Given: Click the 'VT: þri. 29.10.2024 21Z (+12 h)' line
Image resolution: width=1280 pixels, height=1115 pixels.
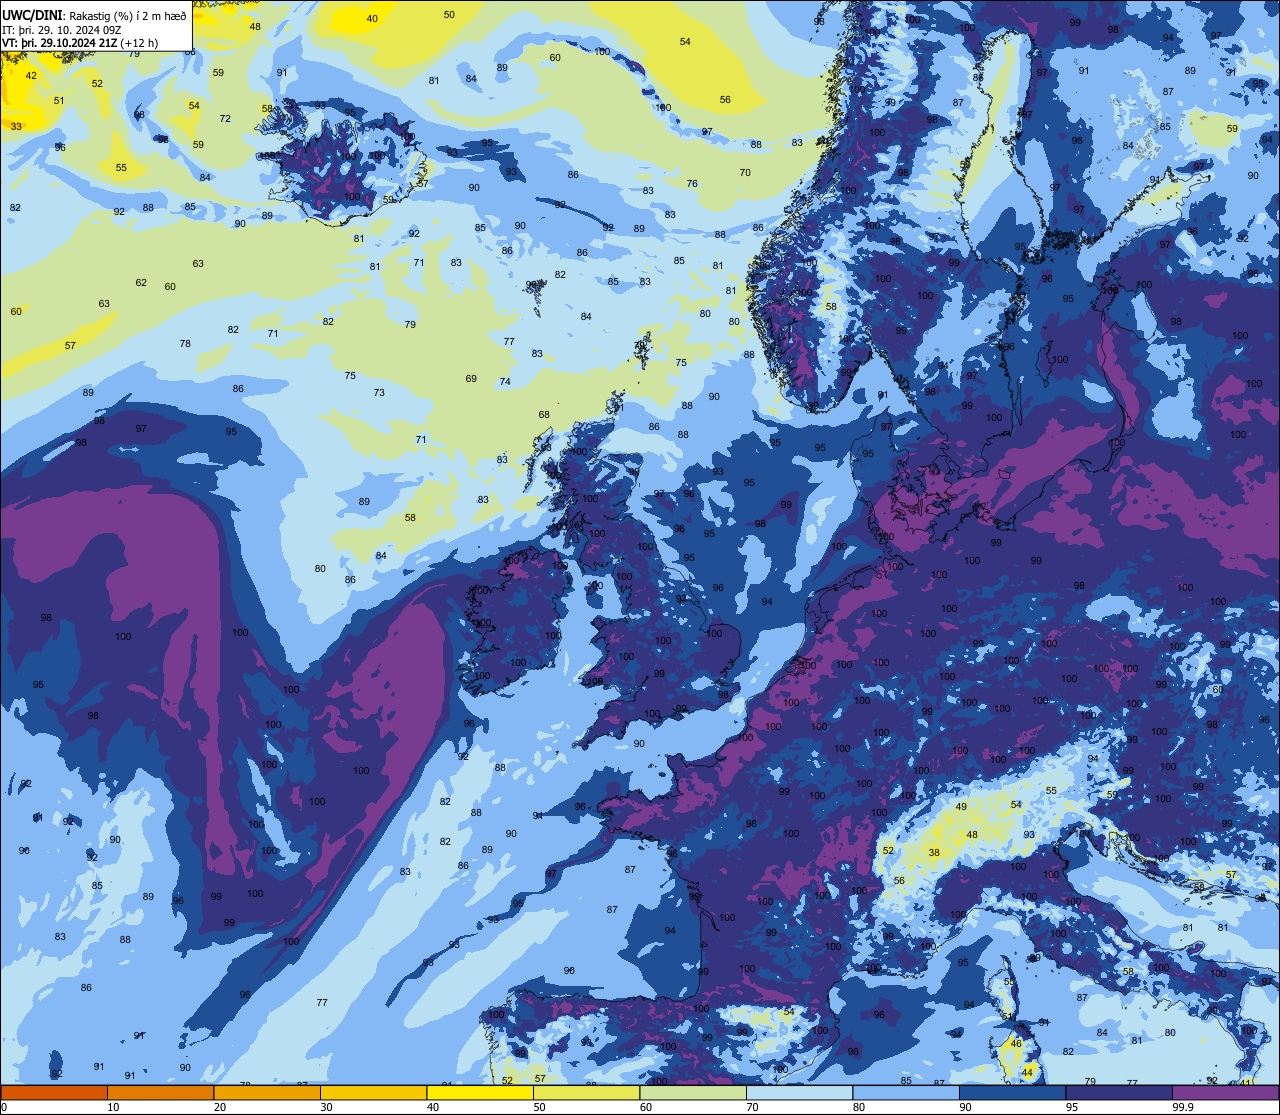Looking at the screenshot, I should (82, 43).
